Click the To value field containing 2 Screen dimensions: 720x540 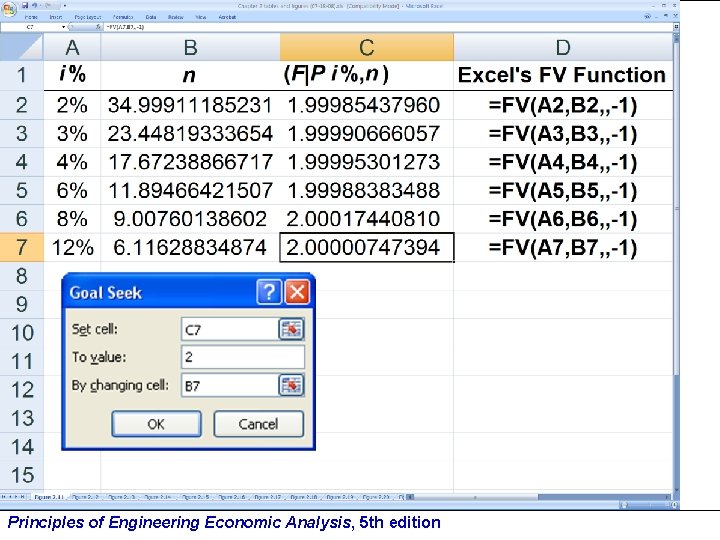[x=243, y=357]
